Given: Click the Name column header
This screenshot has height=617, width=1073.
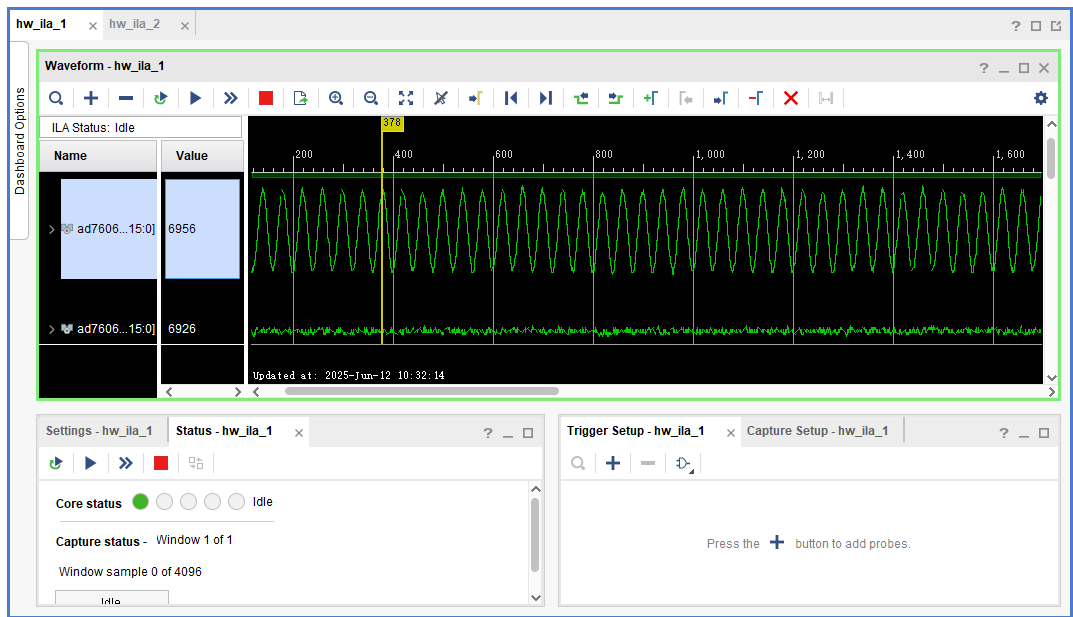Looking at the screenshot, I should 98,156.
